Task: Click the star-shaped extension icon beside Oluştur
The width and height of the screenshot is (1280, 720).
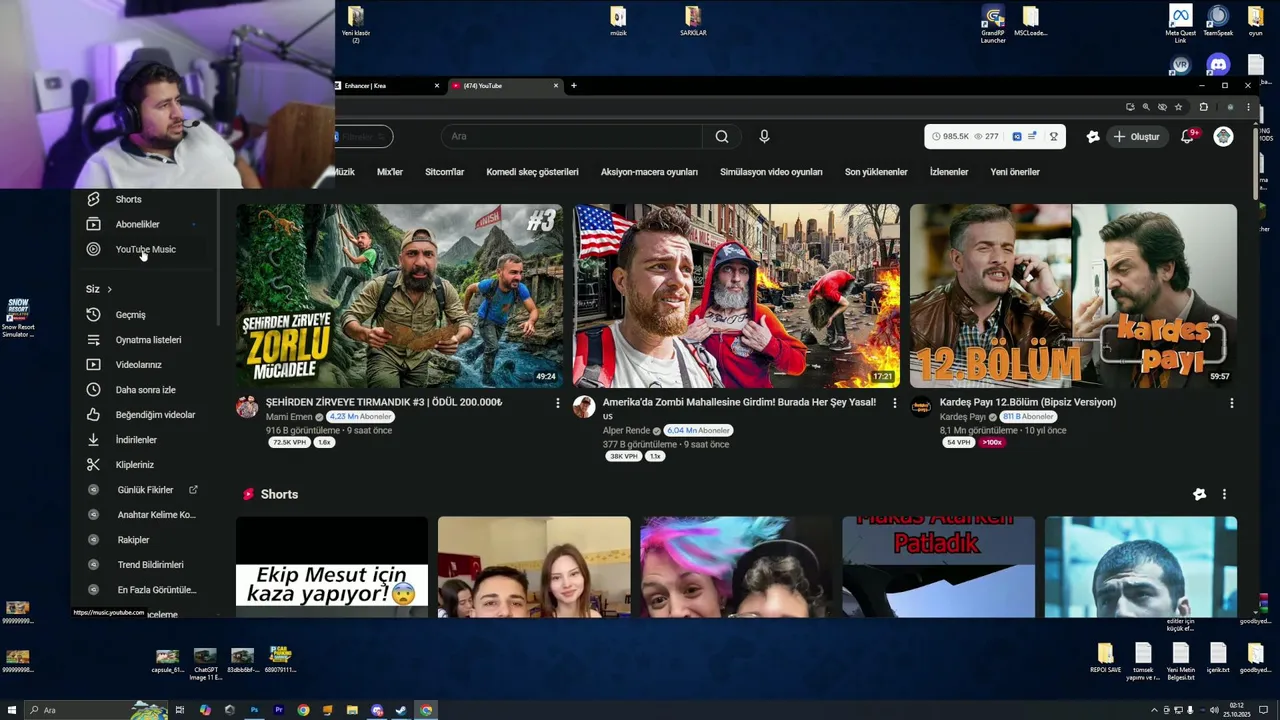Action: click(x=1093, y=136)
